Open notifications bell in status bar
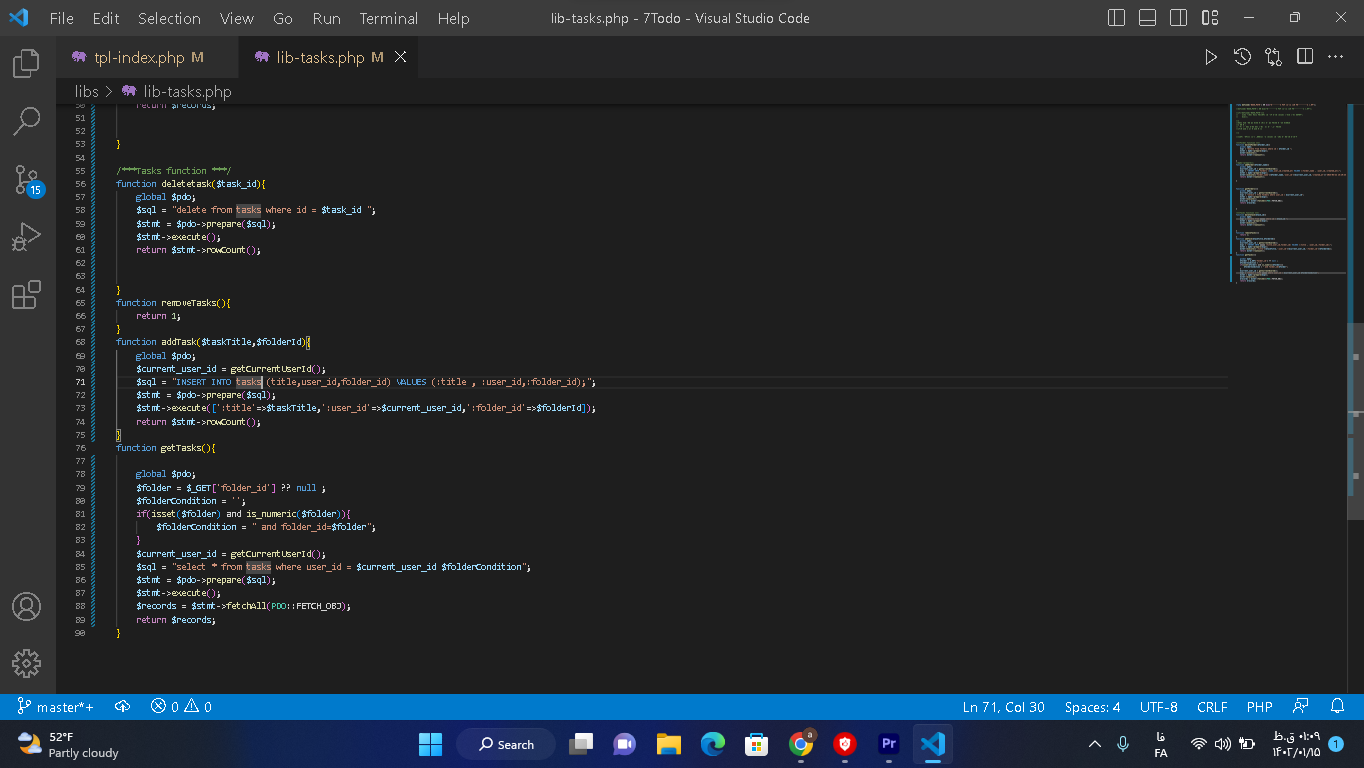The height and width of the screenshot is (768, 1364). pyautogui.click(x=1337, y=707)
